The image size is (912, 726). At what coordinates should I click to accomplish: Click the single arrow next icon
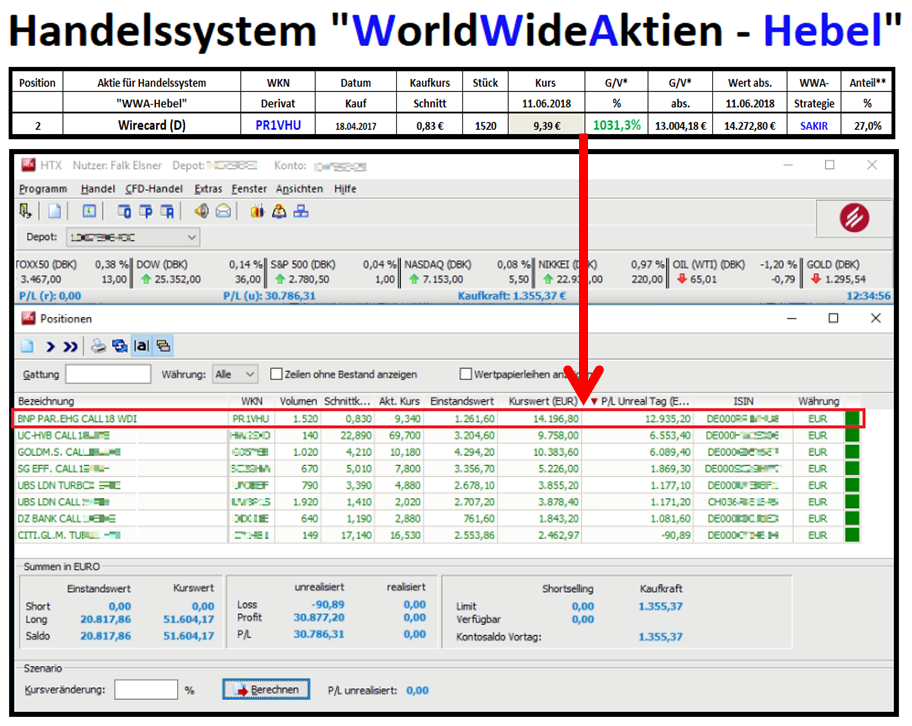pos(51,347)
